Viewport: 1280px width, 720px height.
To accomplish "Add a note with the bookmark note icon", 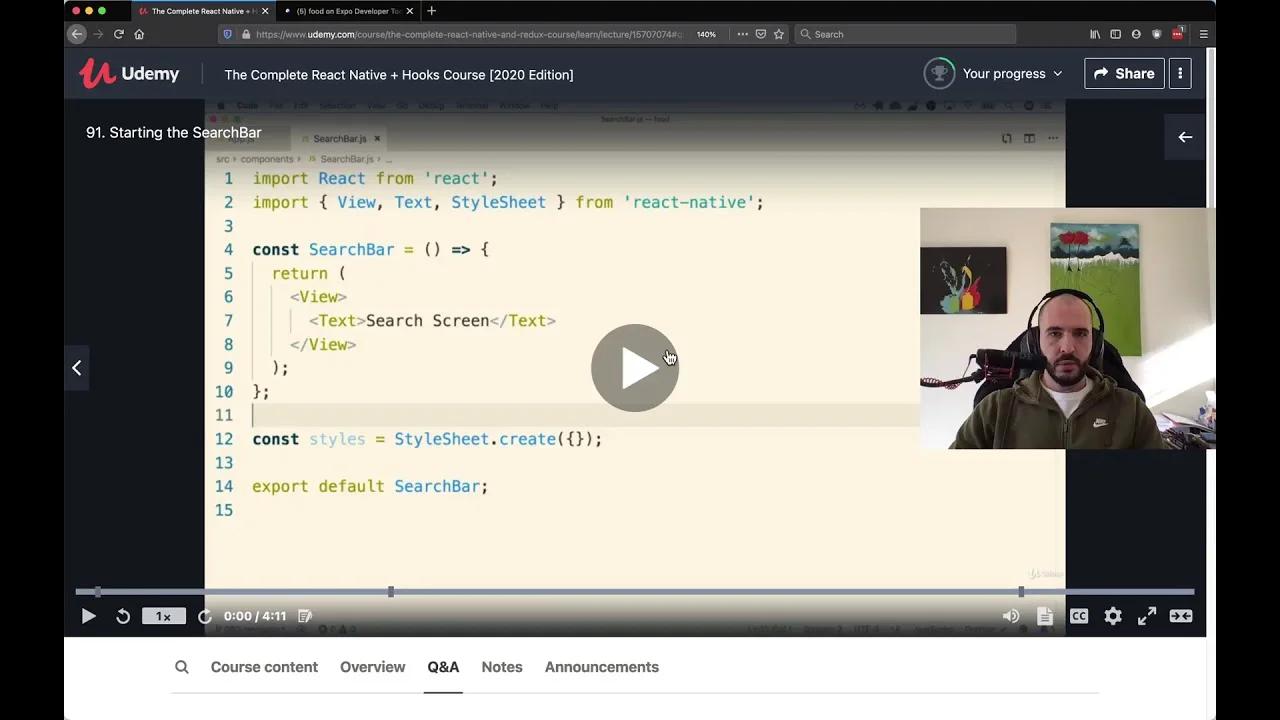I will [x=305, y=616].
